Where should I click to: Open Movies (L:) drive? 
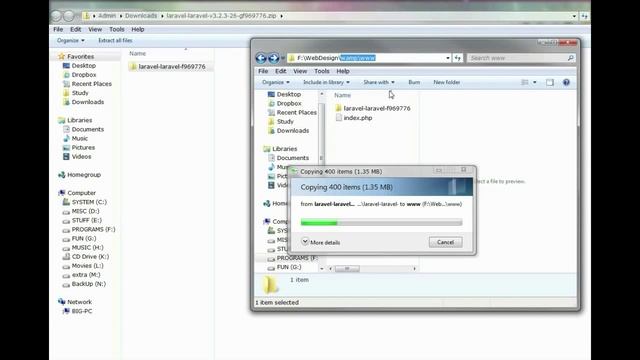click(x=83, y=266)
